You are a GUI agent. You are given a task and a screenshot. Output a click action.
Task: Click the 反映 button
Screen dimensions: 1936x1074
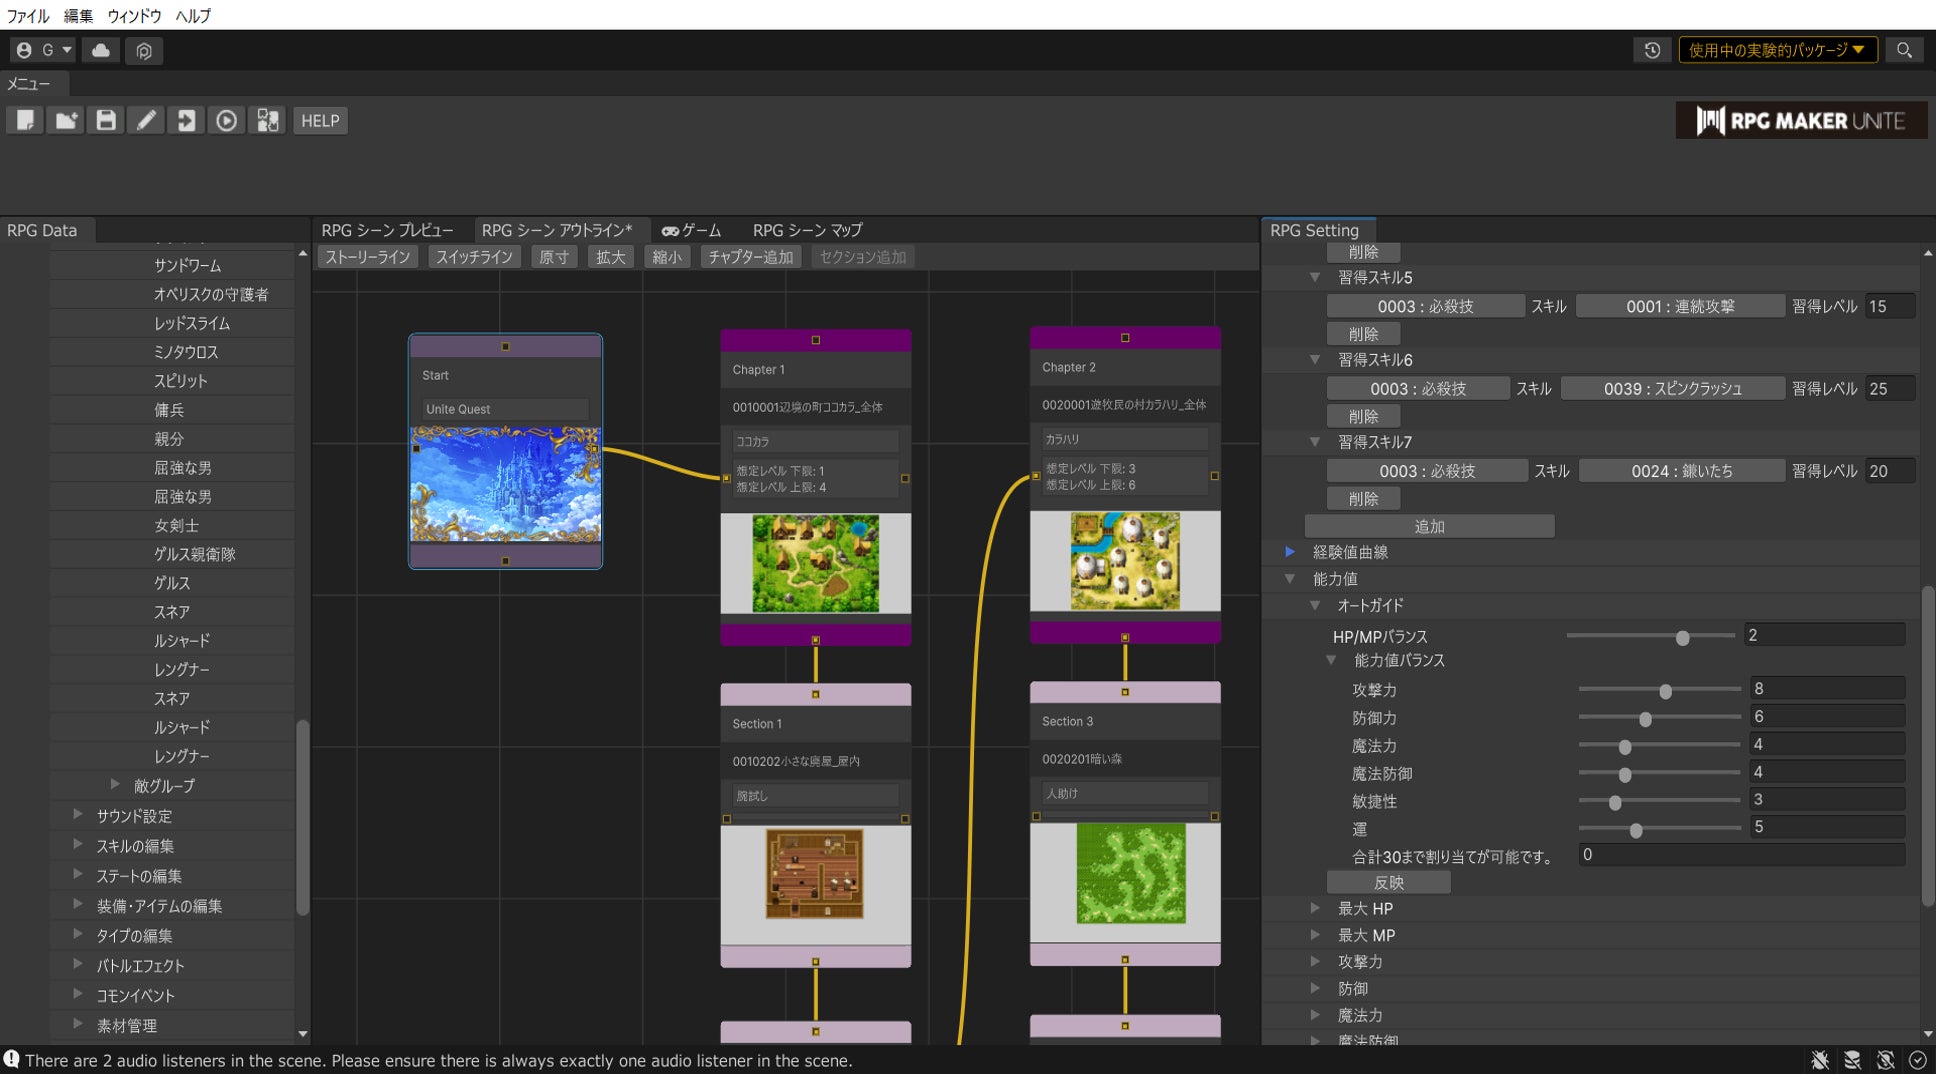1388,883
